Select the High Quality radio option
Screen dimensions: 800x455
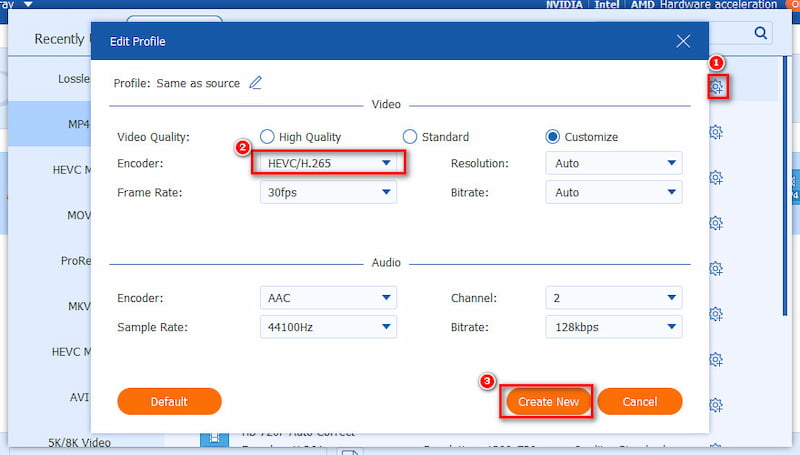point(267,137)
